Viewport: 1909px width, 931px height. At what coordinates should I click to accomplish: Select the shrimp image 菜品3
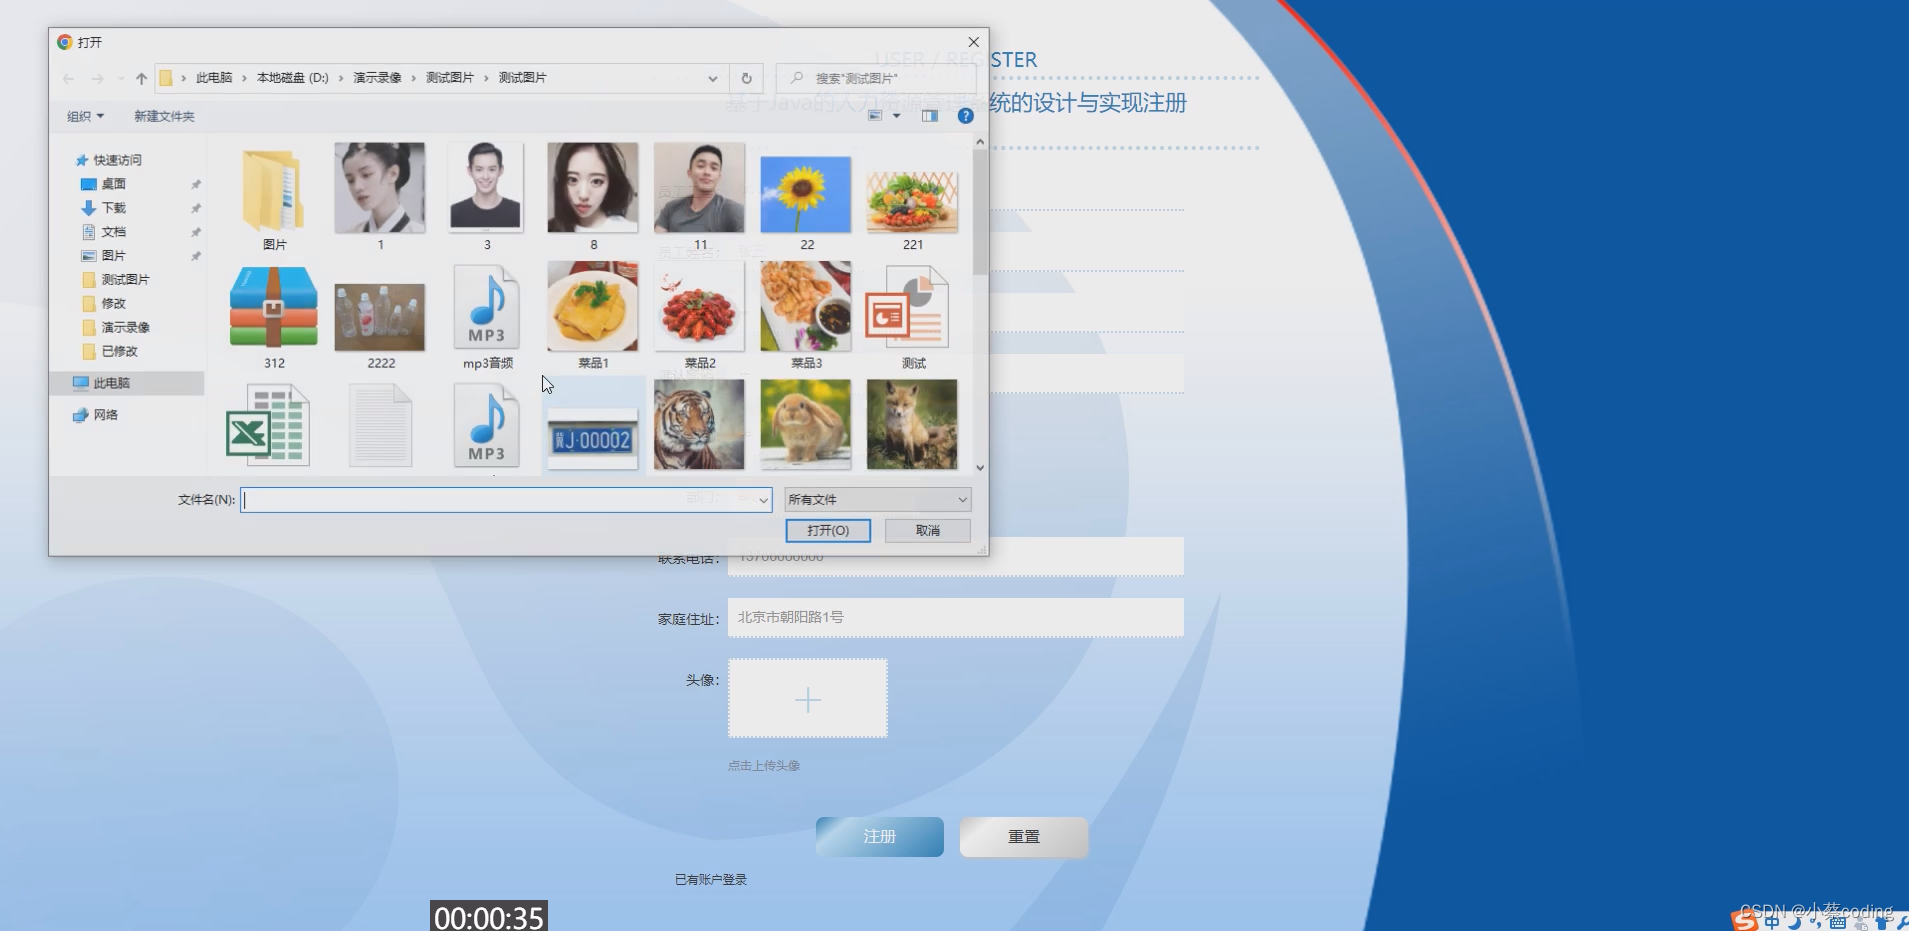pyautogui.click(x=806, y=306)
